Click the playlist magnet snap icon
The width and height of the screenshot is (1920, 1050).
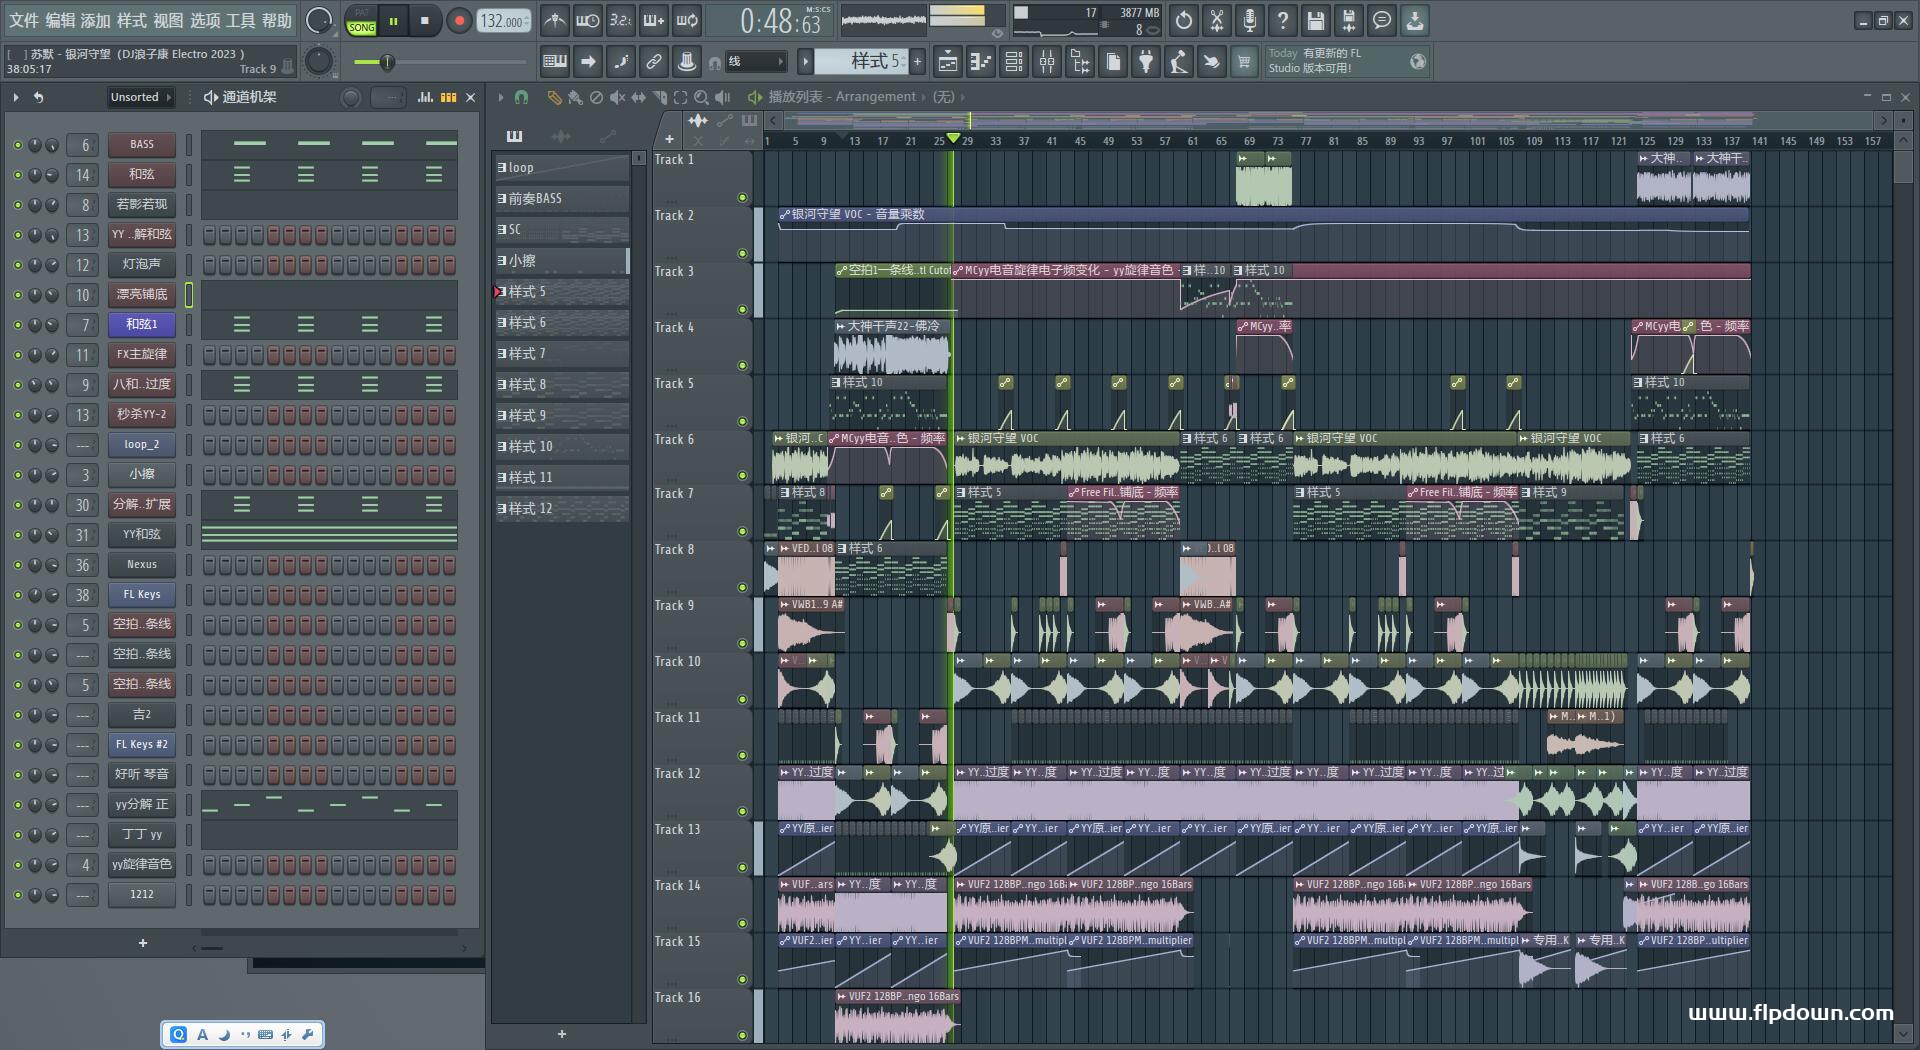[x=521, y=97]
